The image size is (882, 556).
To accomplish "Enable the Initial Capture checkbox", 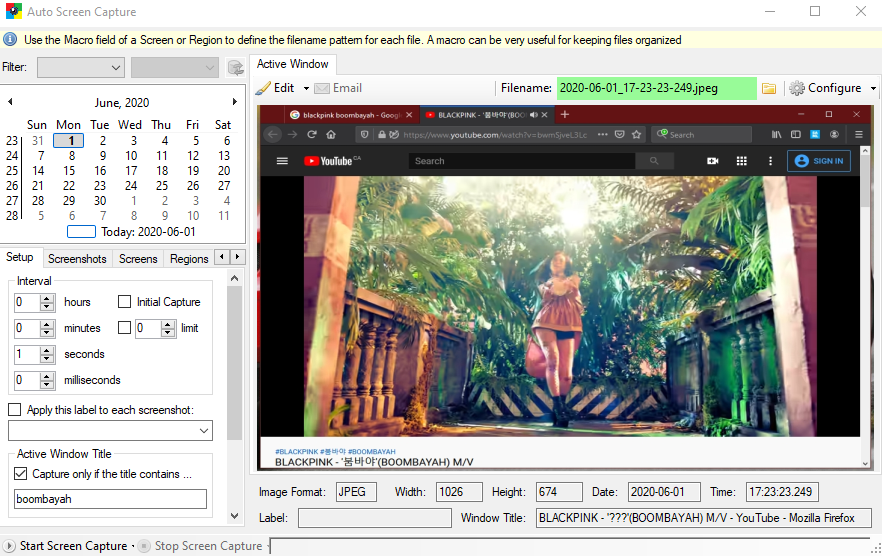I will pos(124,302).
